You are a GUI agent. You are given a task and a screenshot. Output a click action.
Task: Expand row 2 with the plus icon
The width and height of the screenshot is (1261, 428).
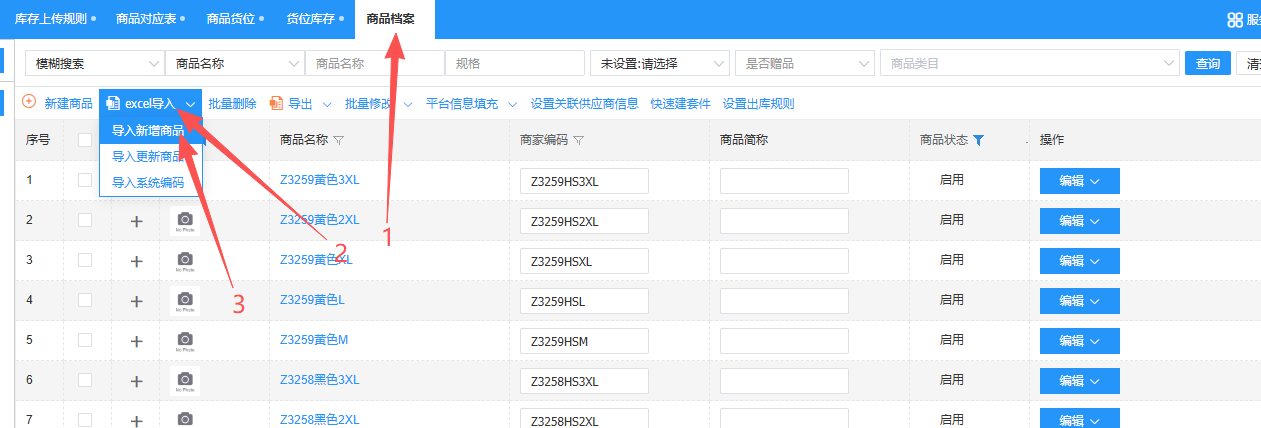[137, 221]
